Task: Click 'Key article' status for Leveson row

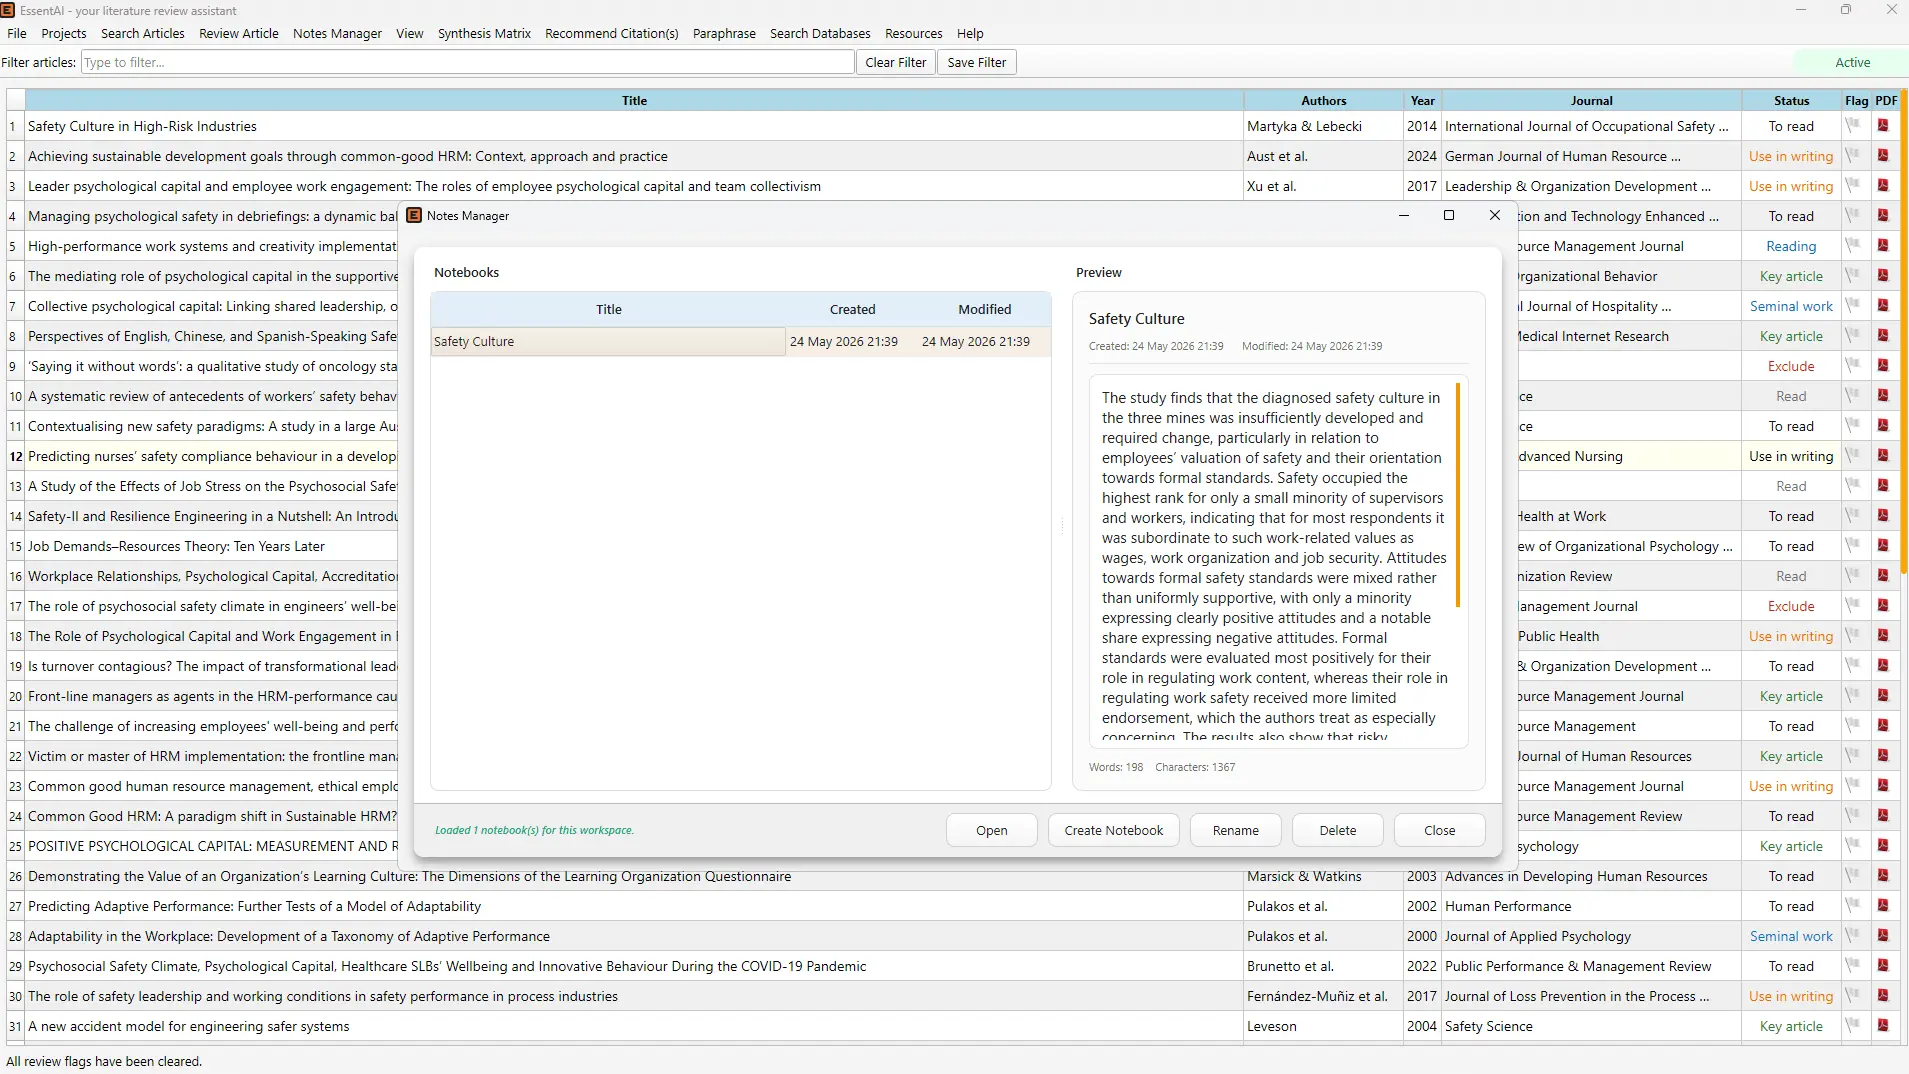Action: (1791, 1026)
